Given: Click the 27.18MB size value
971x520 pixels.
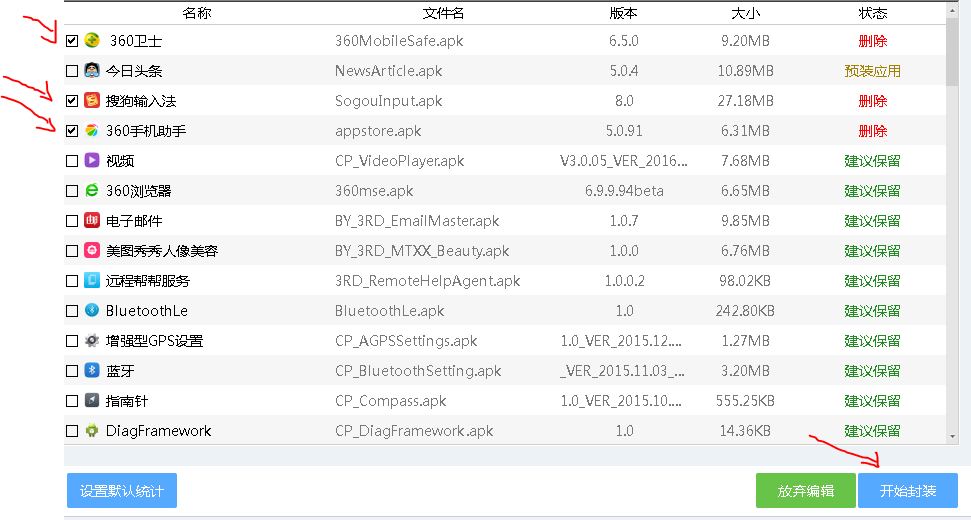Looking at the screenshot, I should tap(746, 101).
